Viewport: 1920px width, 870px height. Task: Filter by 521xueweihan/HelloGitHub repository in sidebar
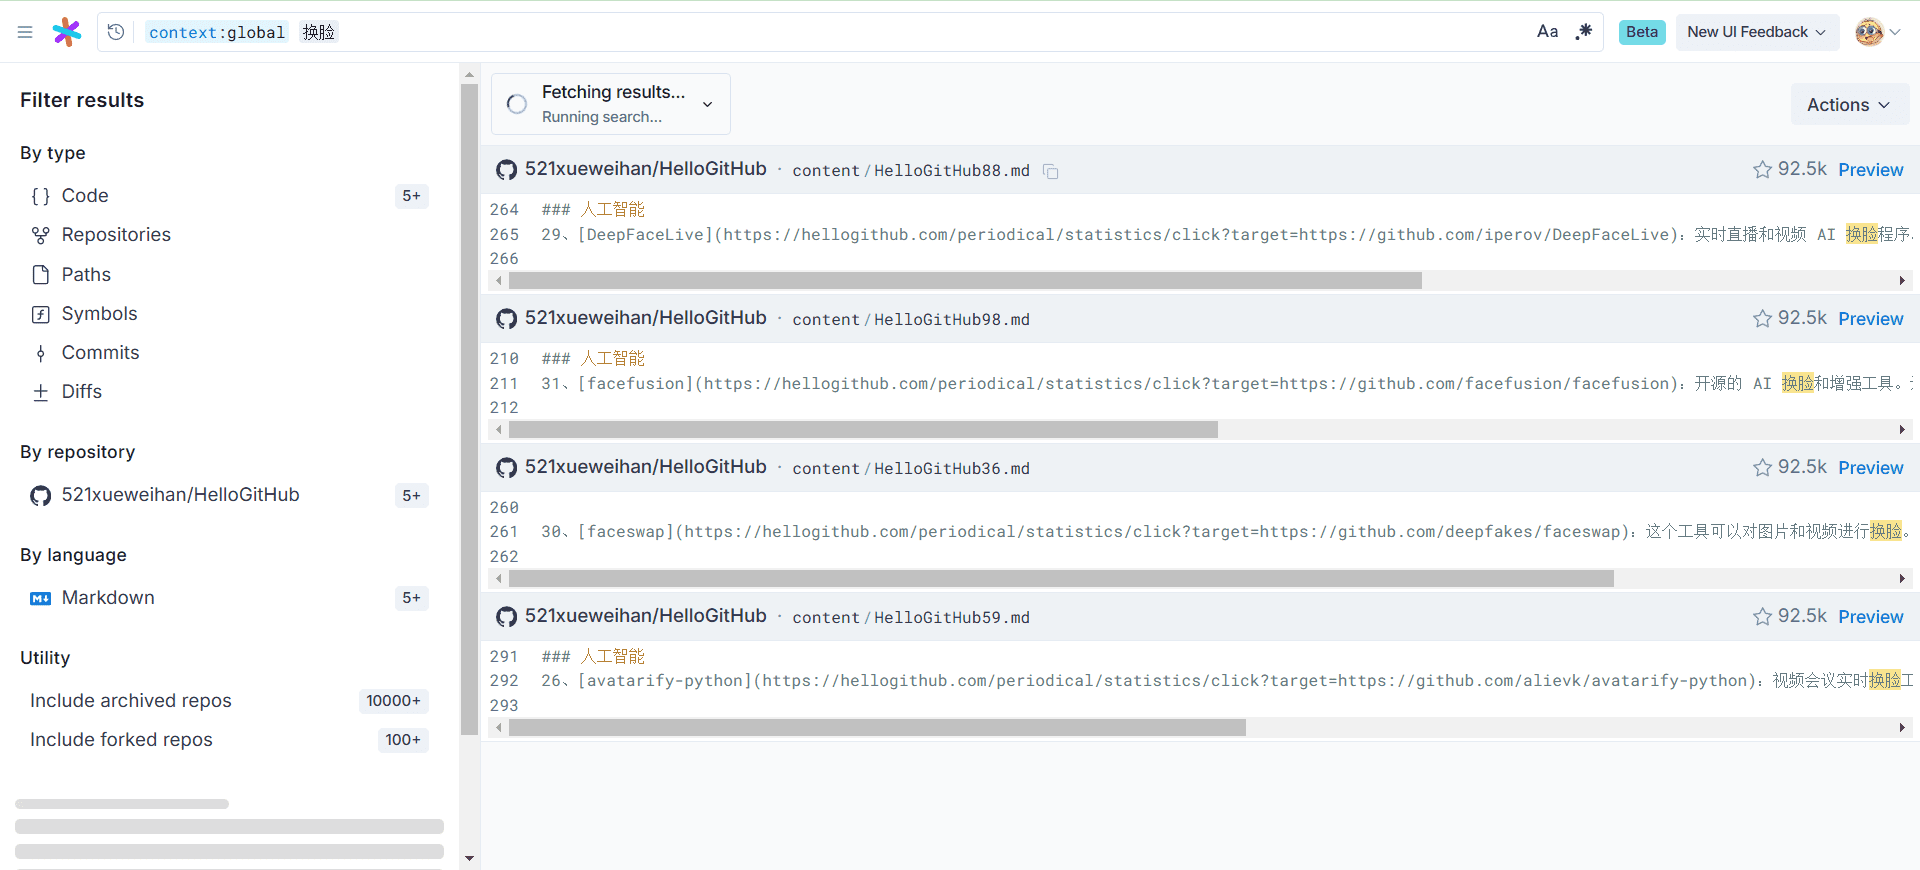(229, 495)
